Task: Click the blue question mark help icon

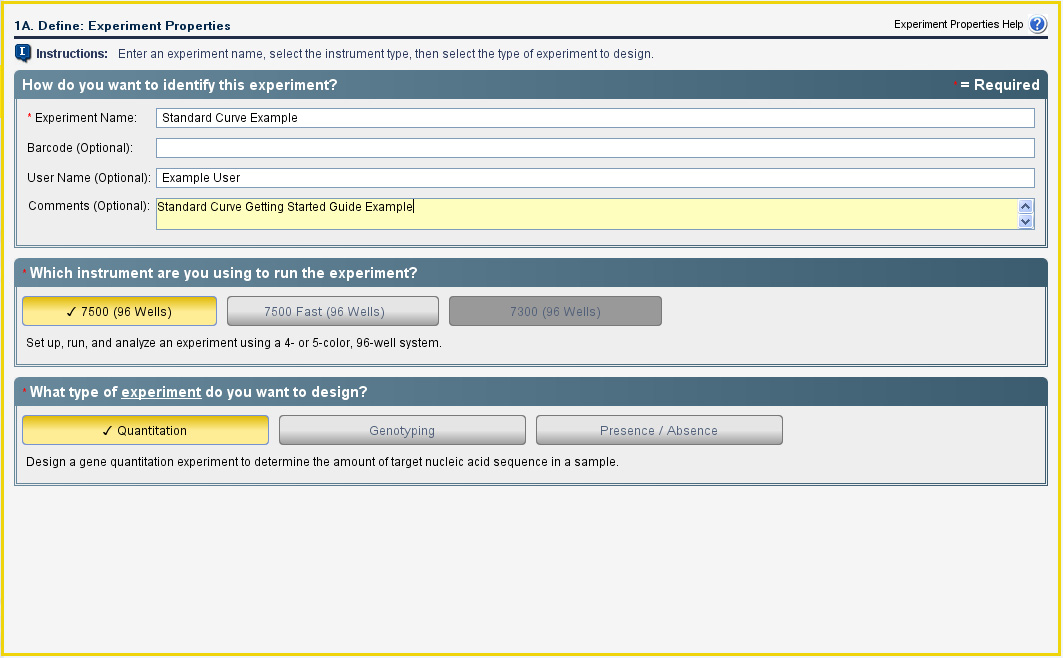Action: pos(1037,25)
